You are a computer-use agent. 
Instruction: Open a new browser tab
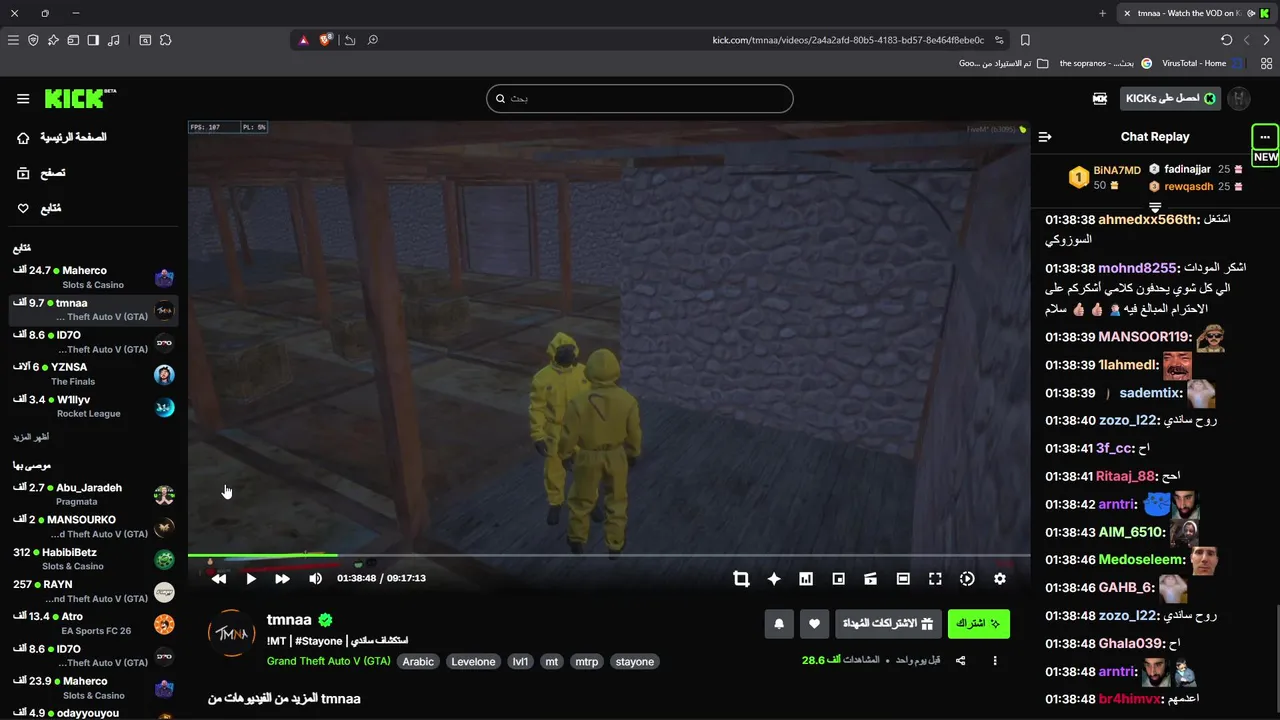pos(1102,13)
